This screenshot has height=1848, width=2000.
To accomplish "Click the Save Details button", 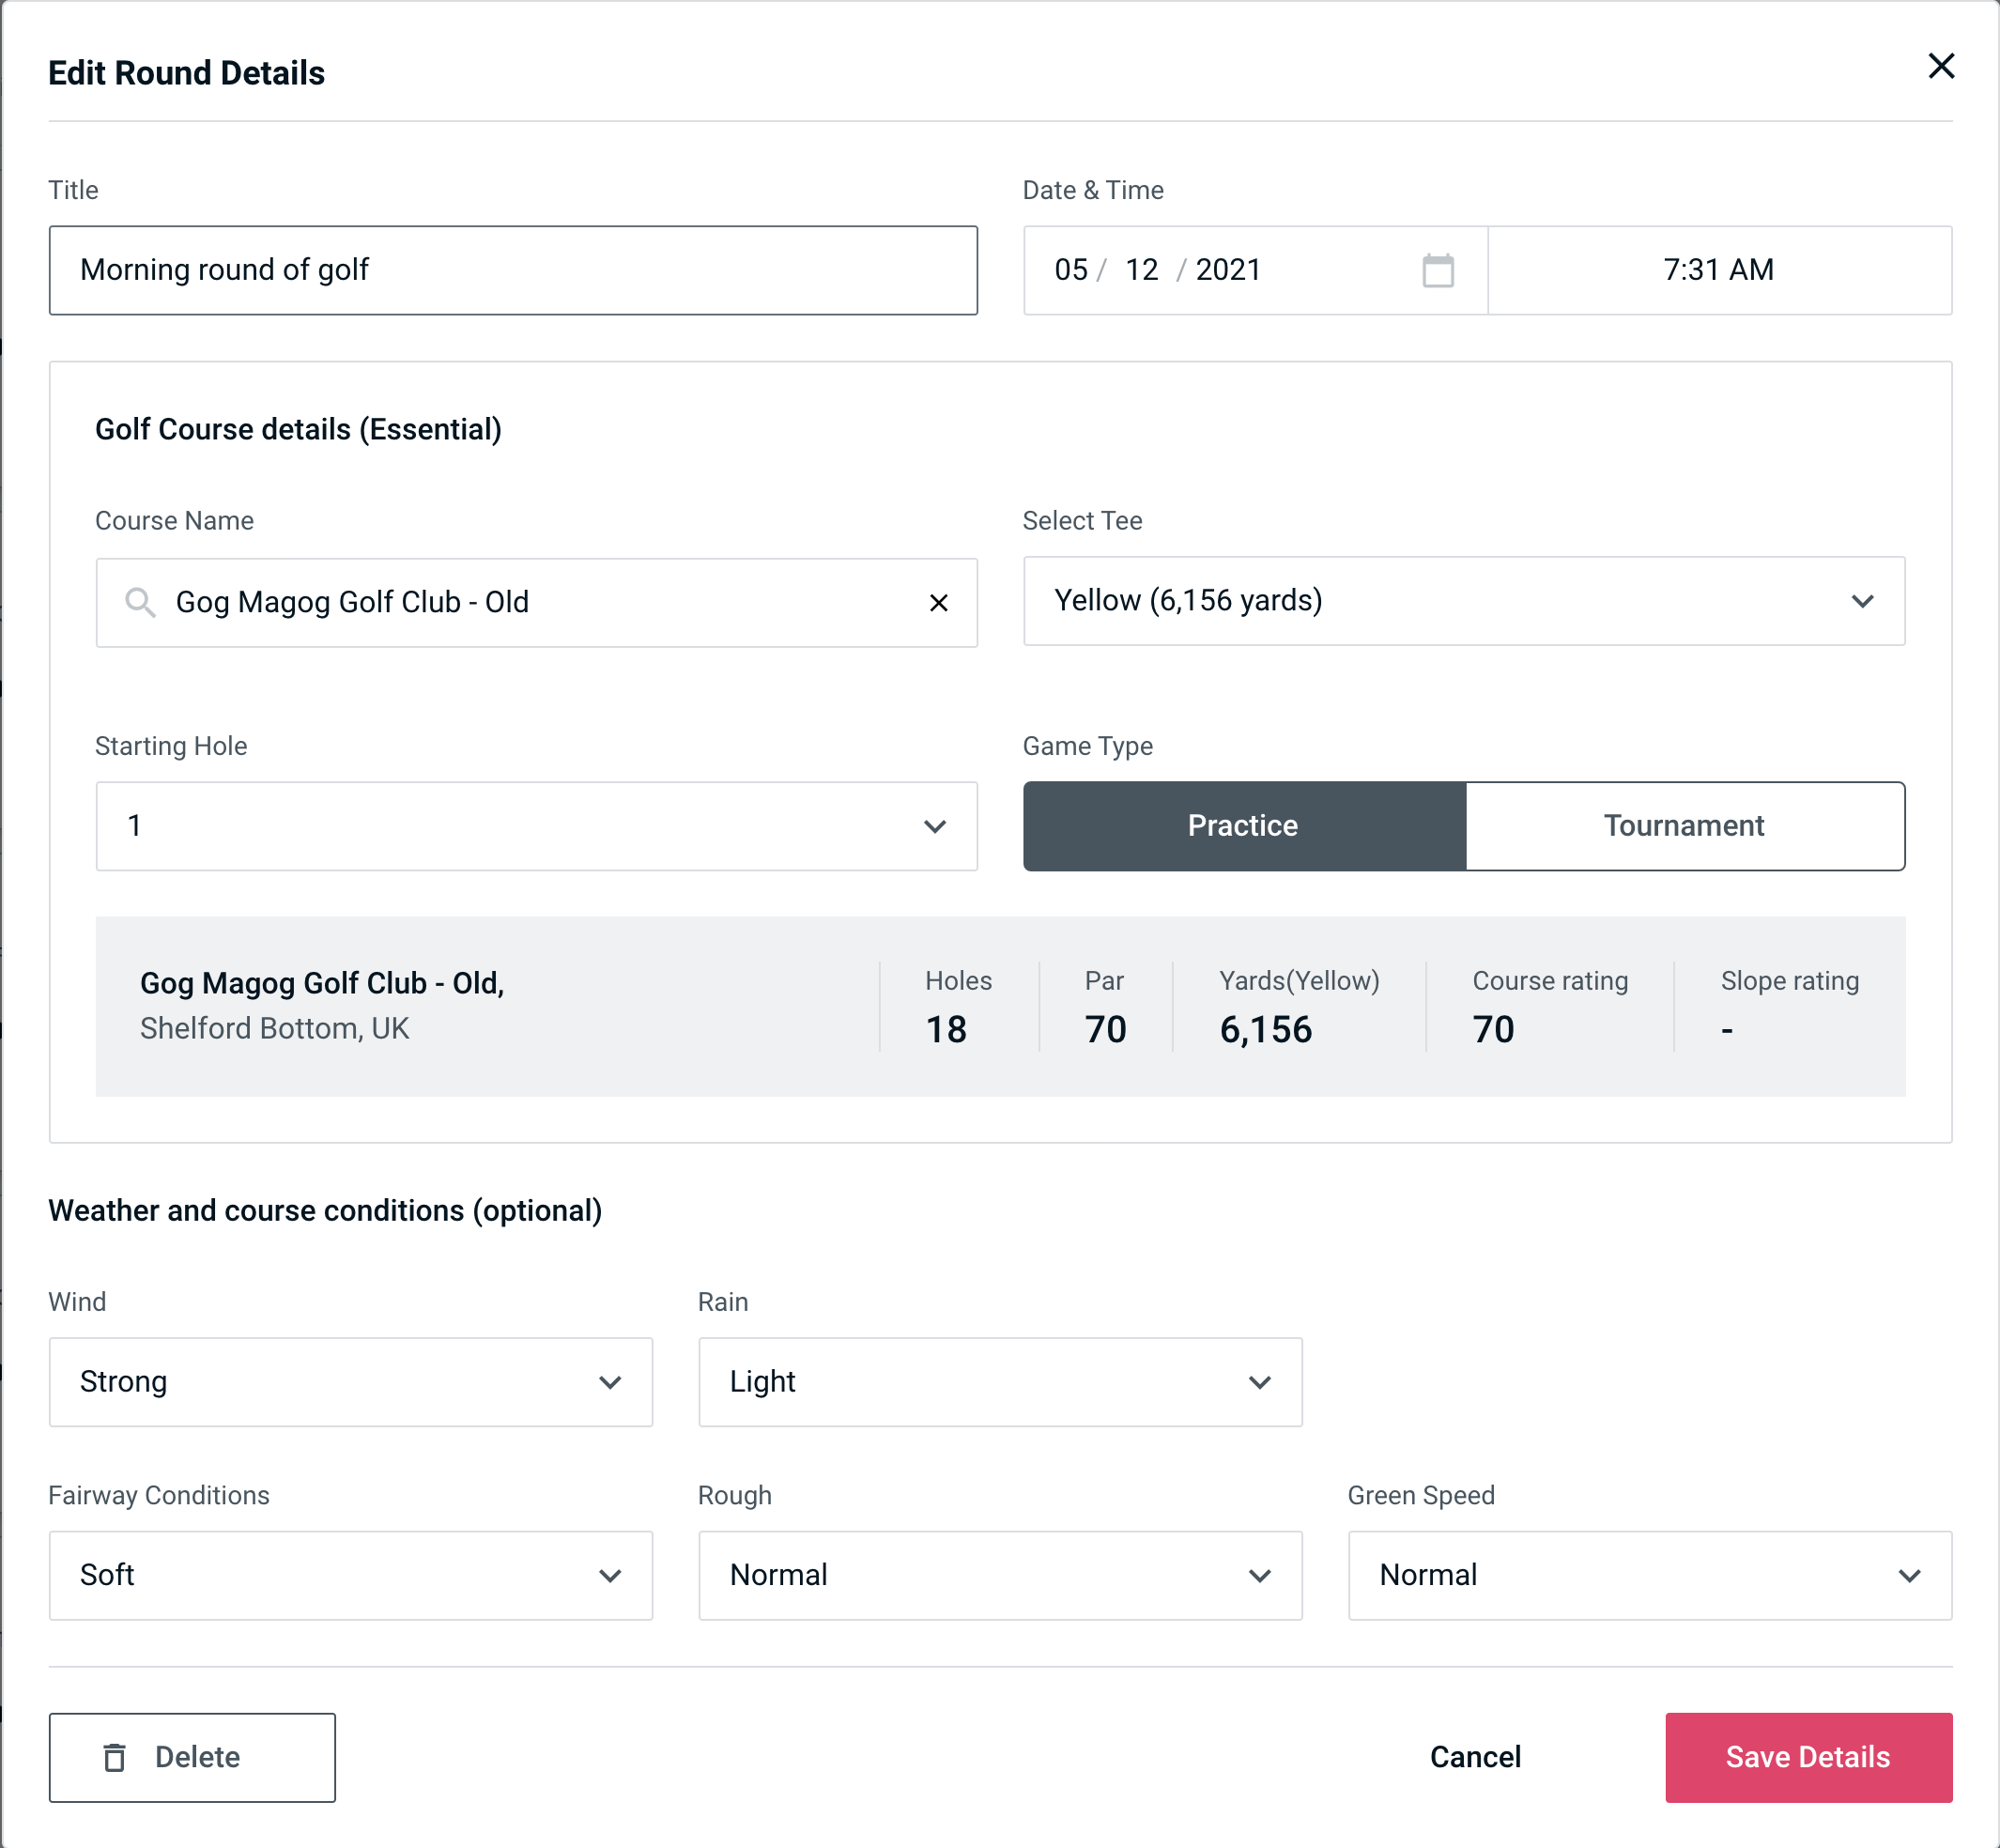I will 1807,1758.
